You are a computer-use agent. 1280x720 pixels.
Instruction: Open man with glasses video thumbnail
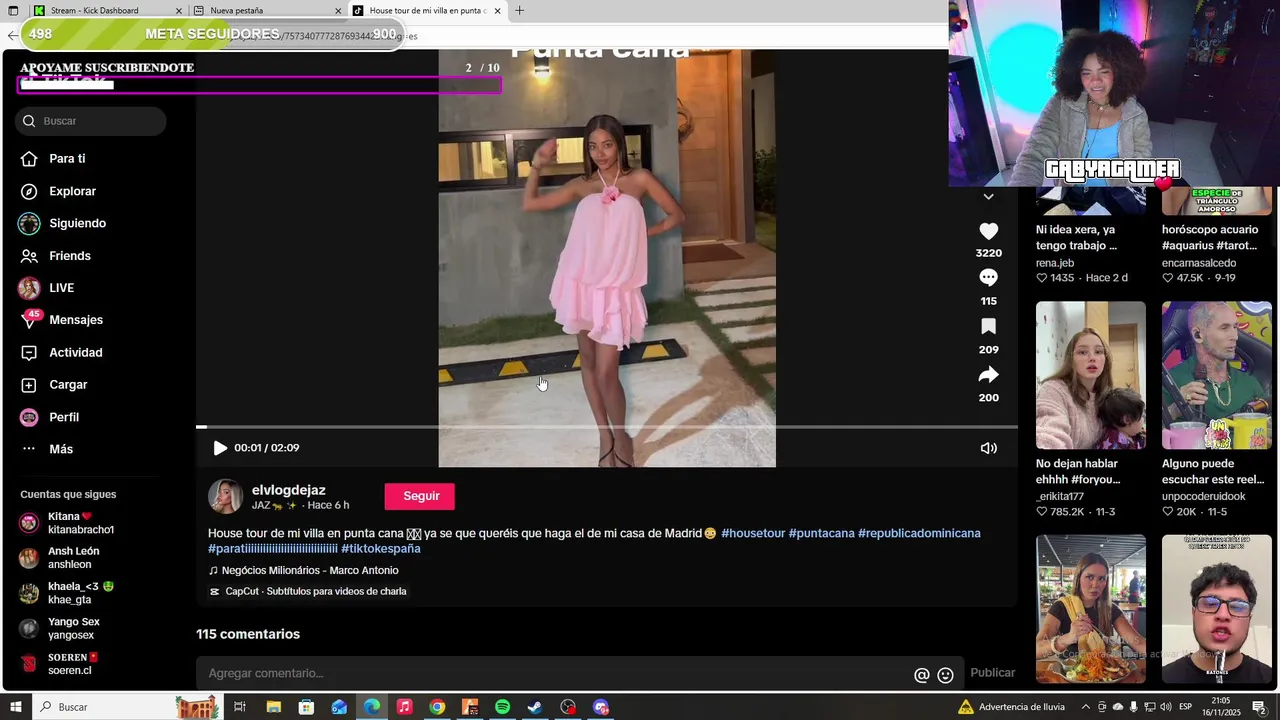pyautogui.click(x=1216, y=608)
